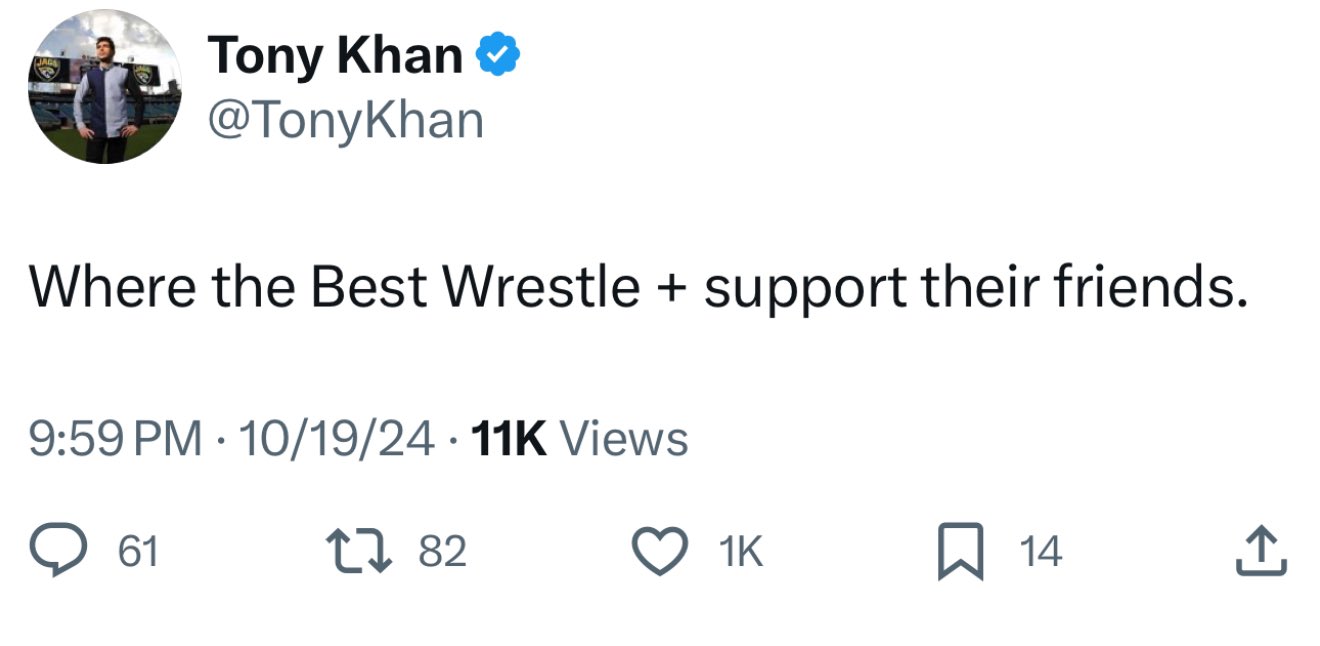Click the plus sign in tweet text
Image resolution: width=1320 pixels, height=646 pixels.
[x=673, y=289]
